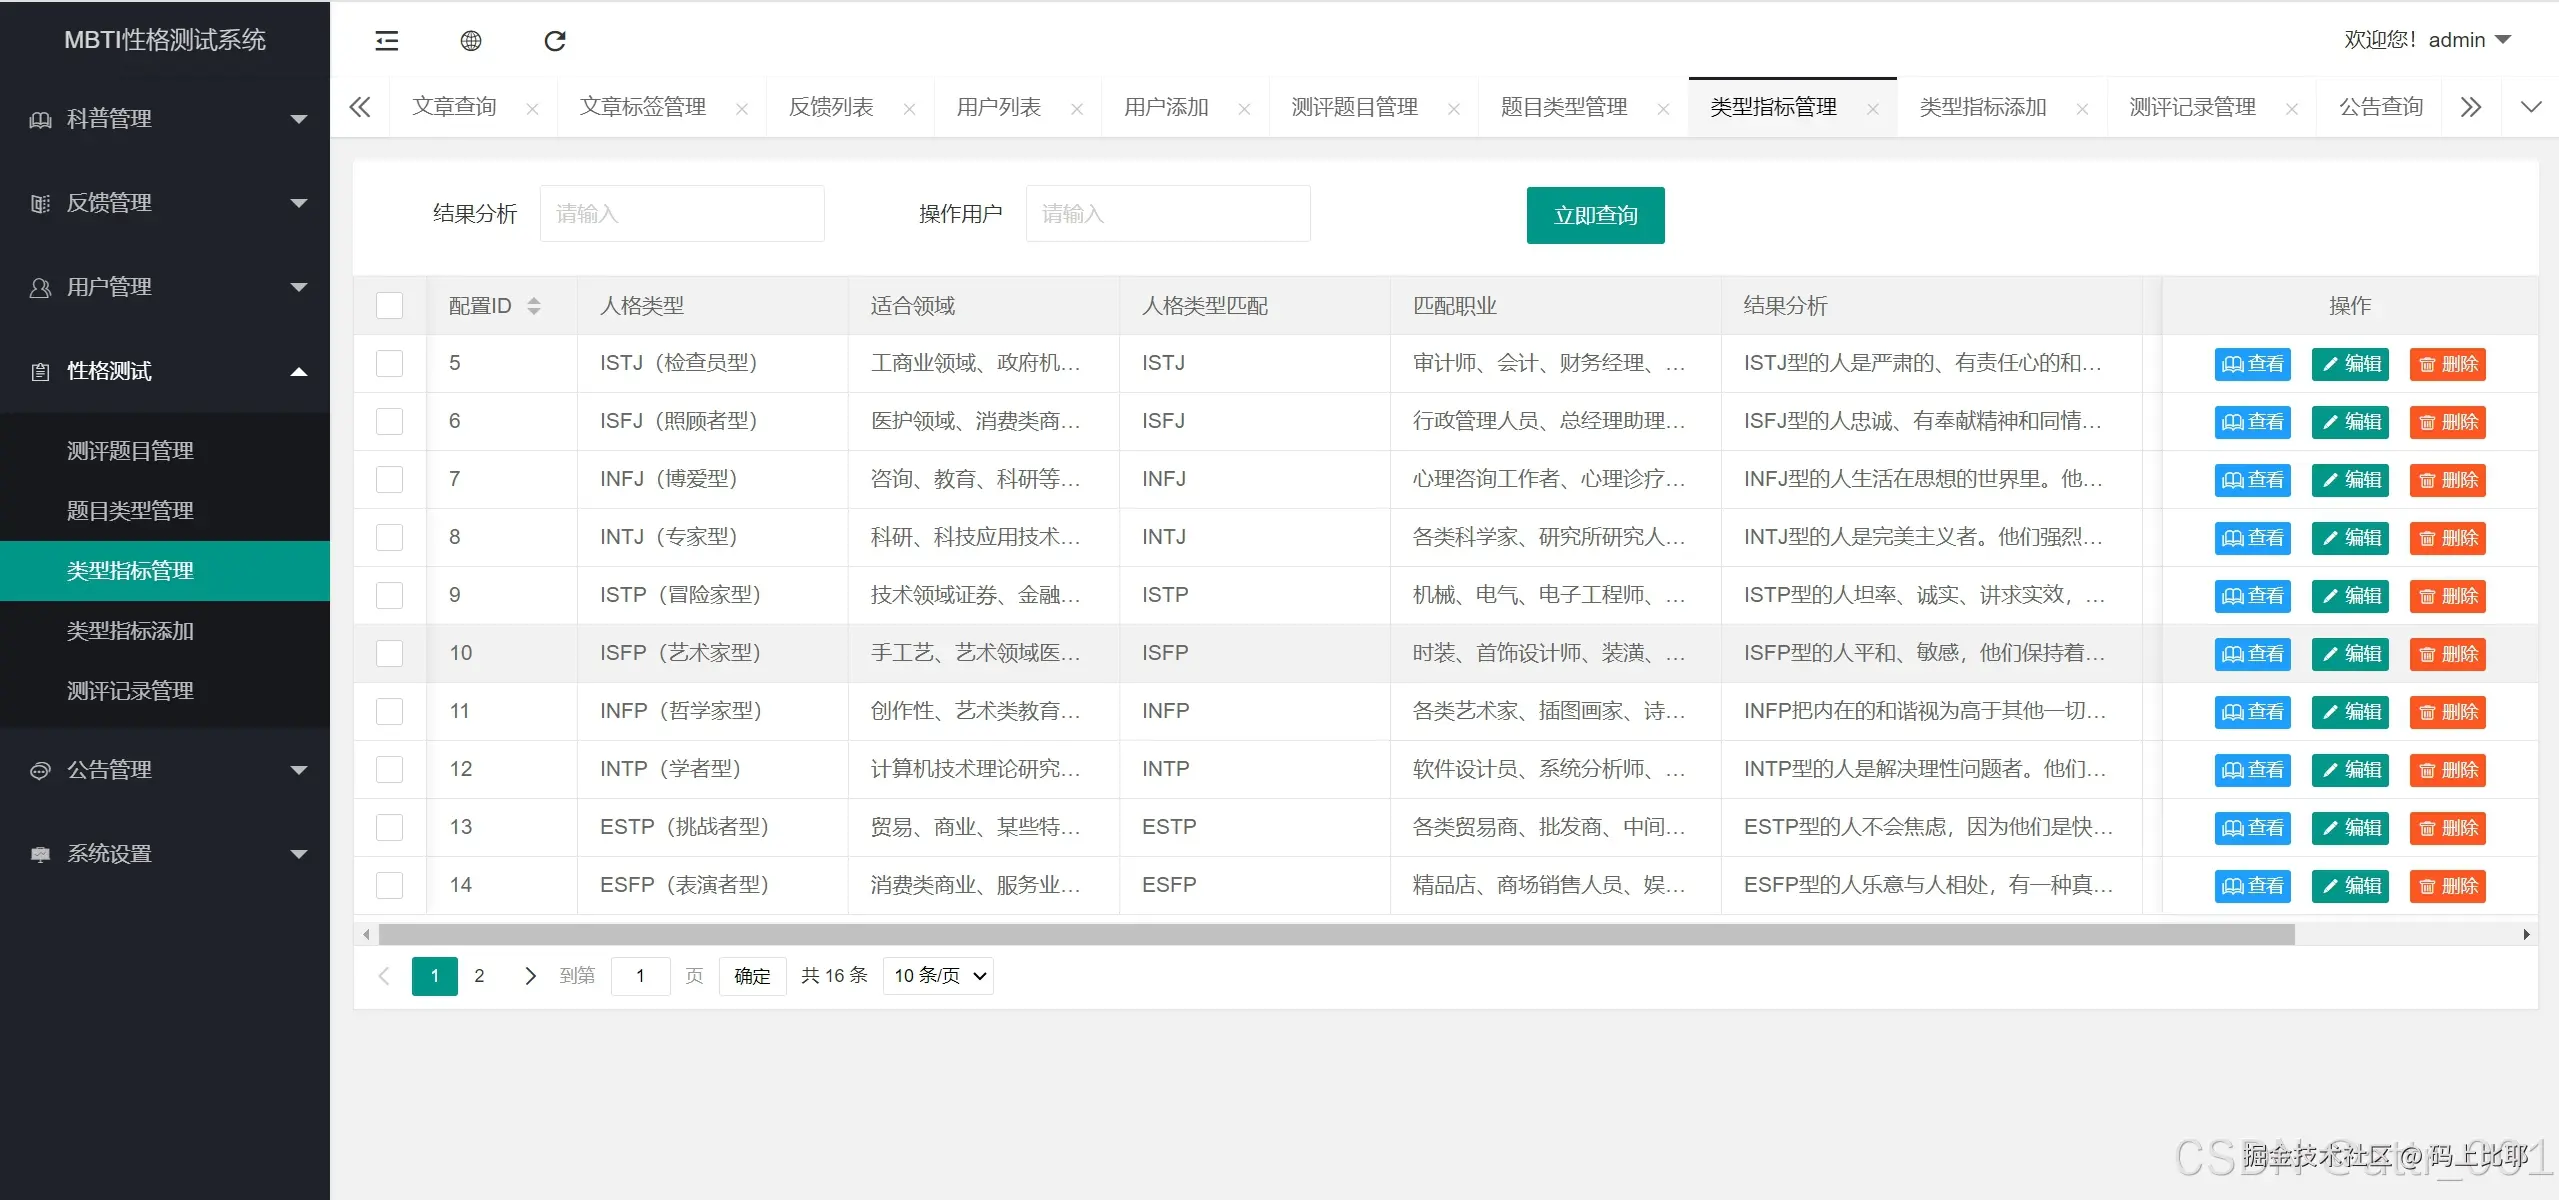Close the 测评记录管理 tab
The width and height of the screenshot is (2559, 1200).
(2291, 109)
